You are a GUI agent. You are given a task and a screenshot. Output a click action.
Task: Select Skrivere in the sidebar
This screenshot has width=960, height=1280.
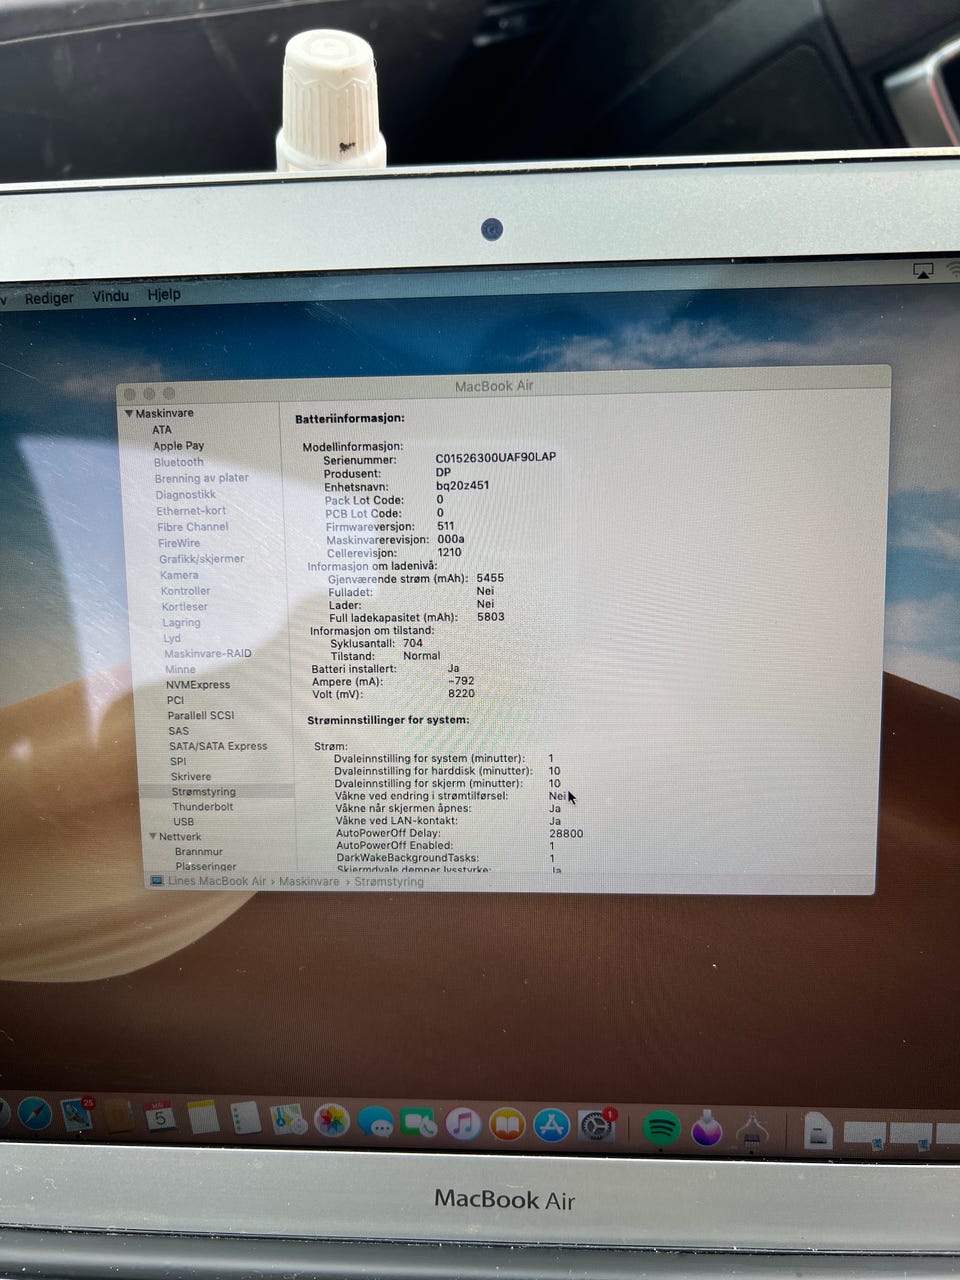coord(191,777)
